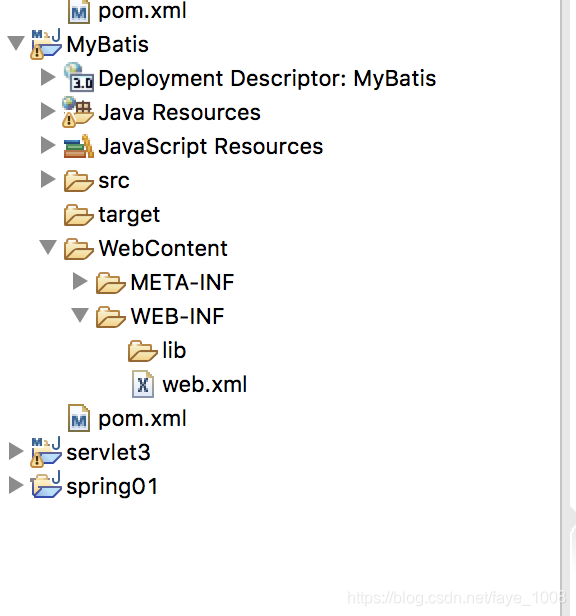Select the 'lib' folder label

coord(174,350)
